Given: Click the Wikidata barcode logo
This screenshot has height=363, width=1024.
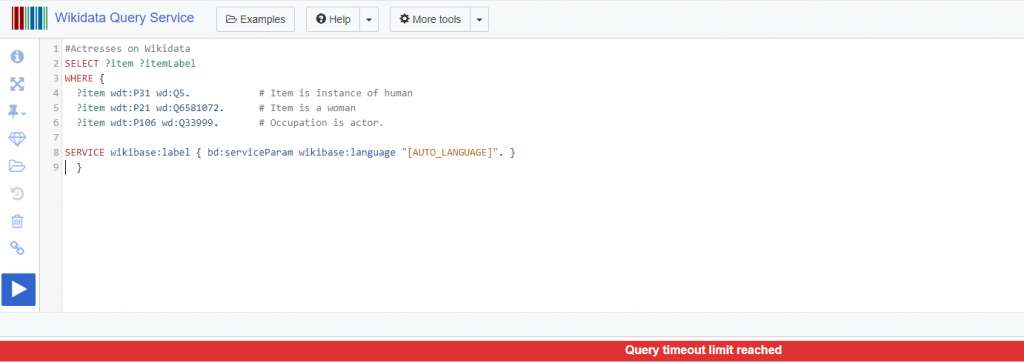Looking at the screenshot, I should coord(29,18).
